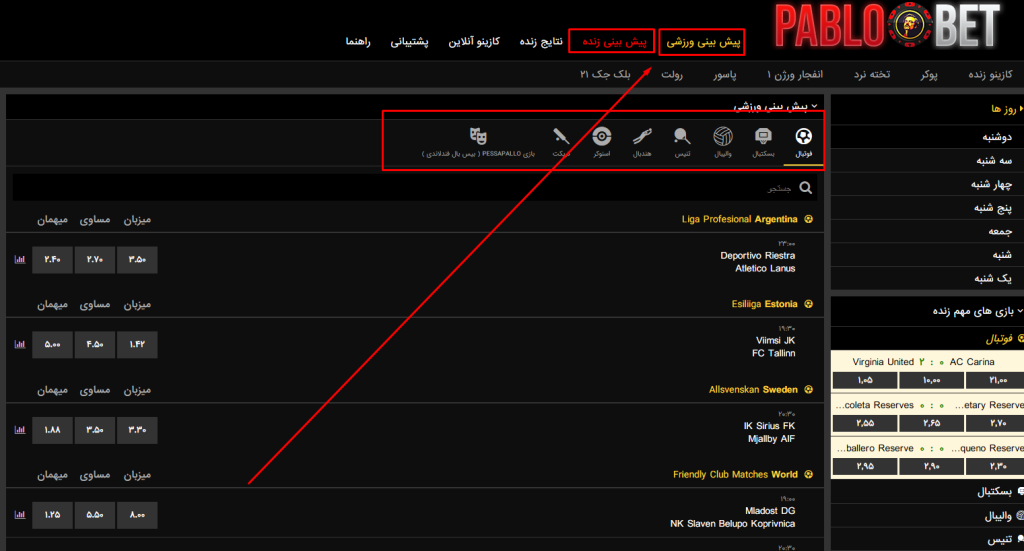Open the Allsvenskan Sweden league header
The image size is (1024, 551).
(753, 390)
